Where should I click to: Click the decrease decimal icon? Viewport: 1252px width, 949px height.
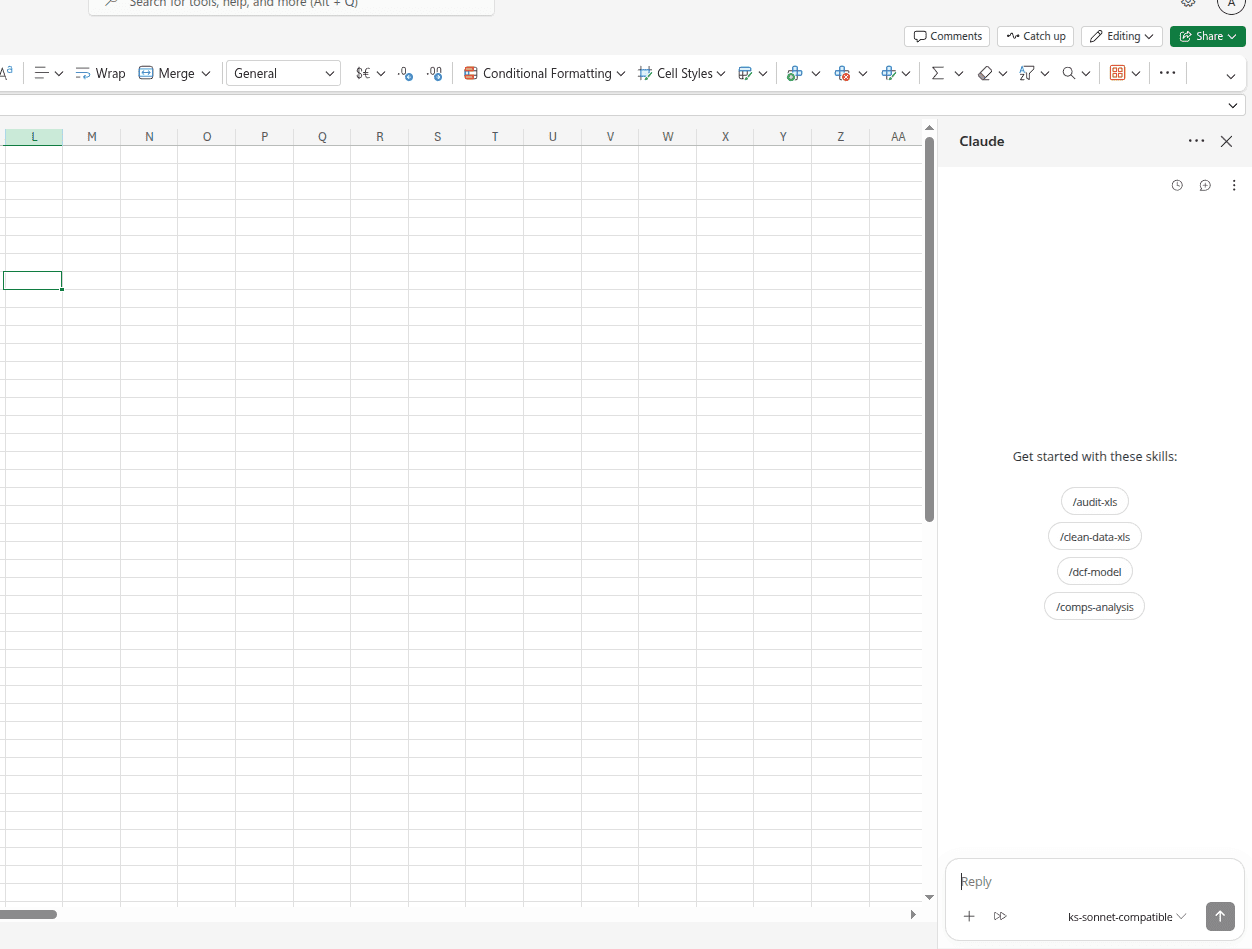click(x=434, y=73)
